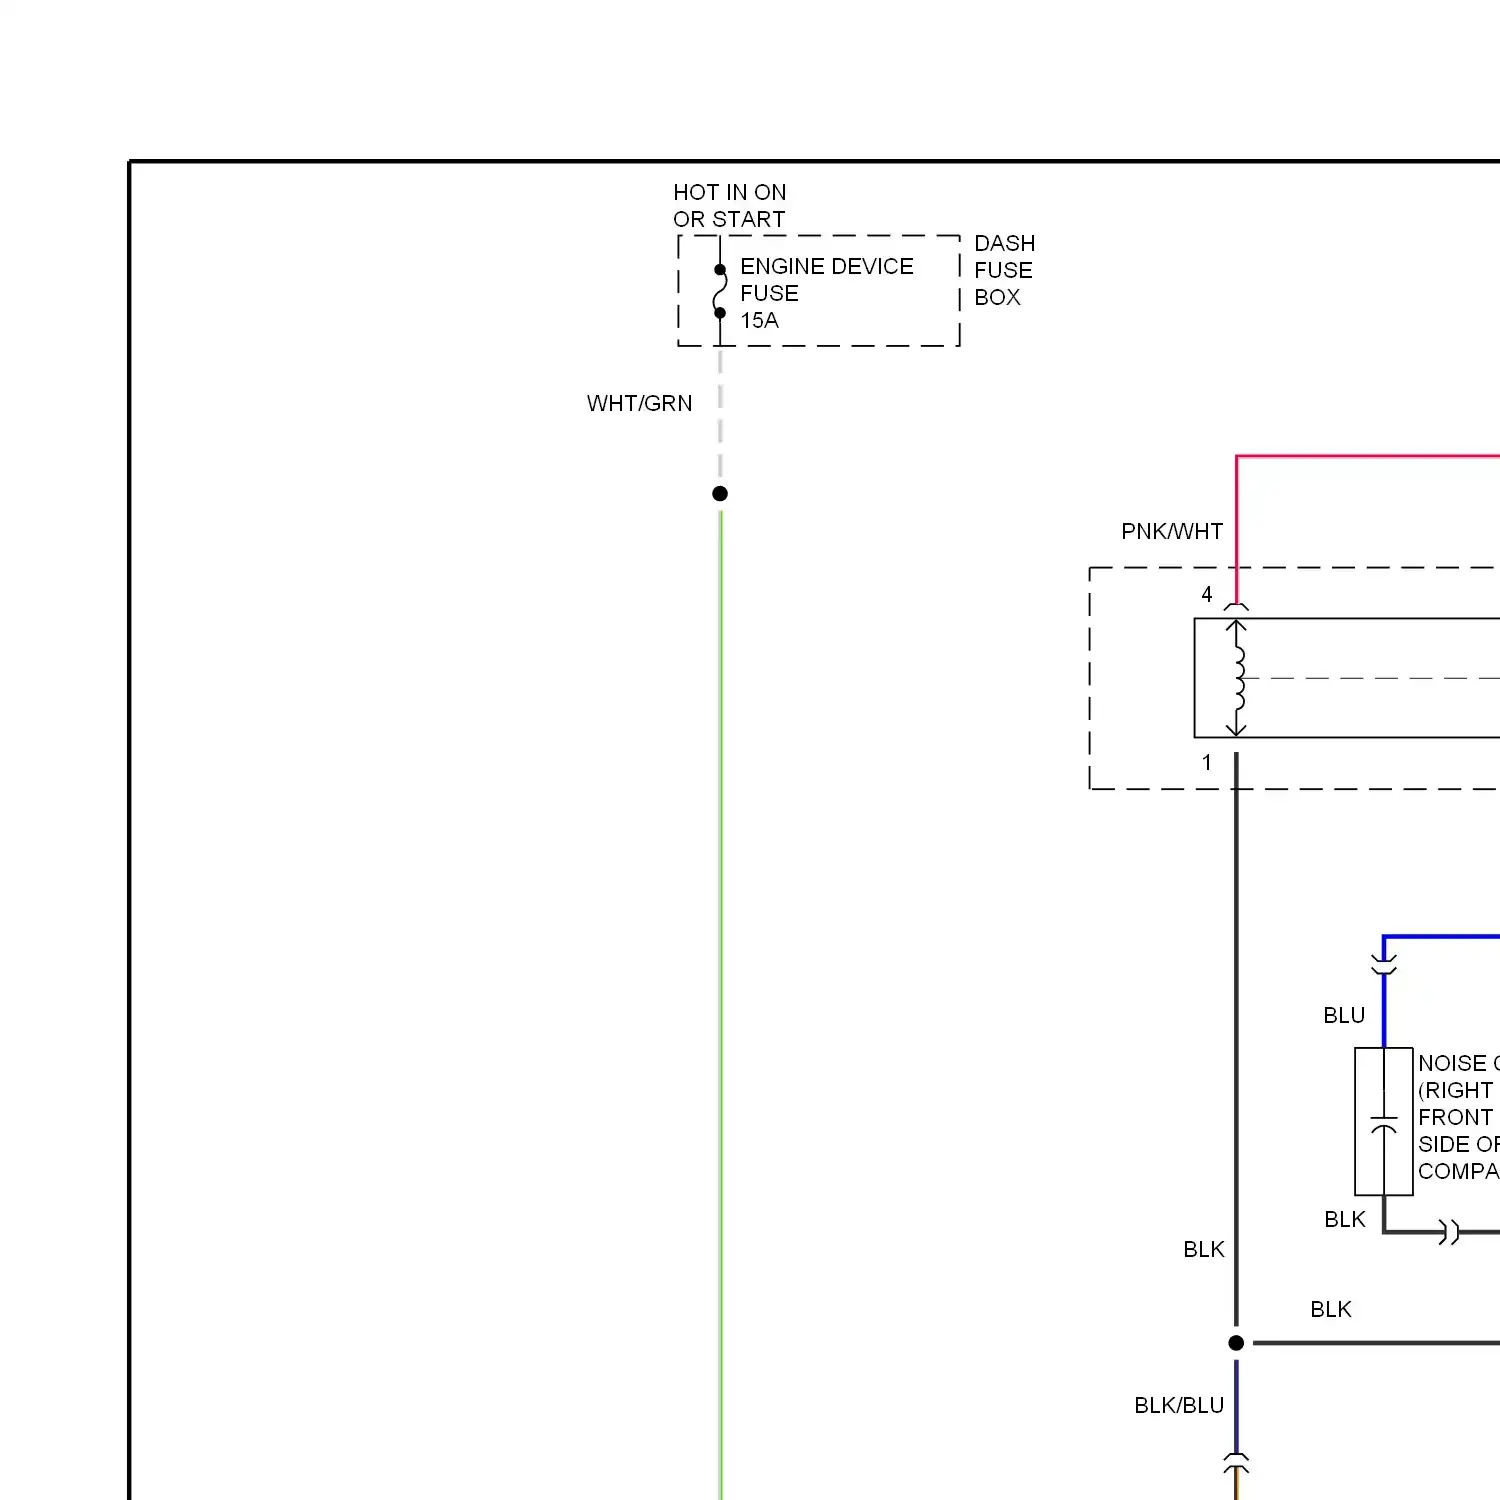Click the "BLK/BLU" wire label

[1179, 1406]
